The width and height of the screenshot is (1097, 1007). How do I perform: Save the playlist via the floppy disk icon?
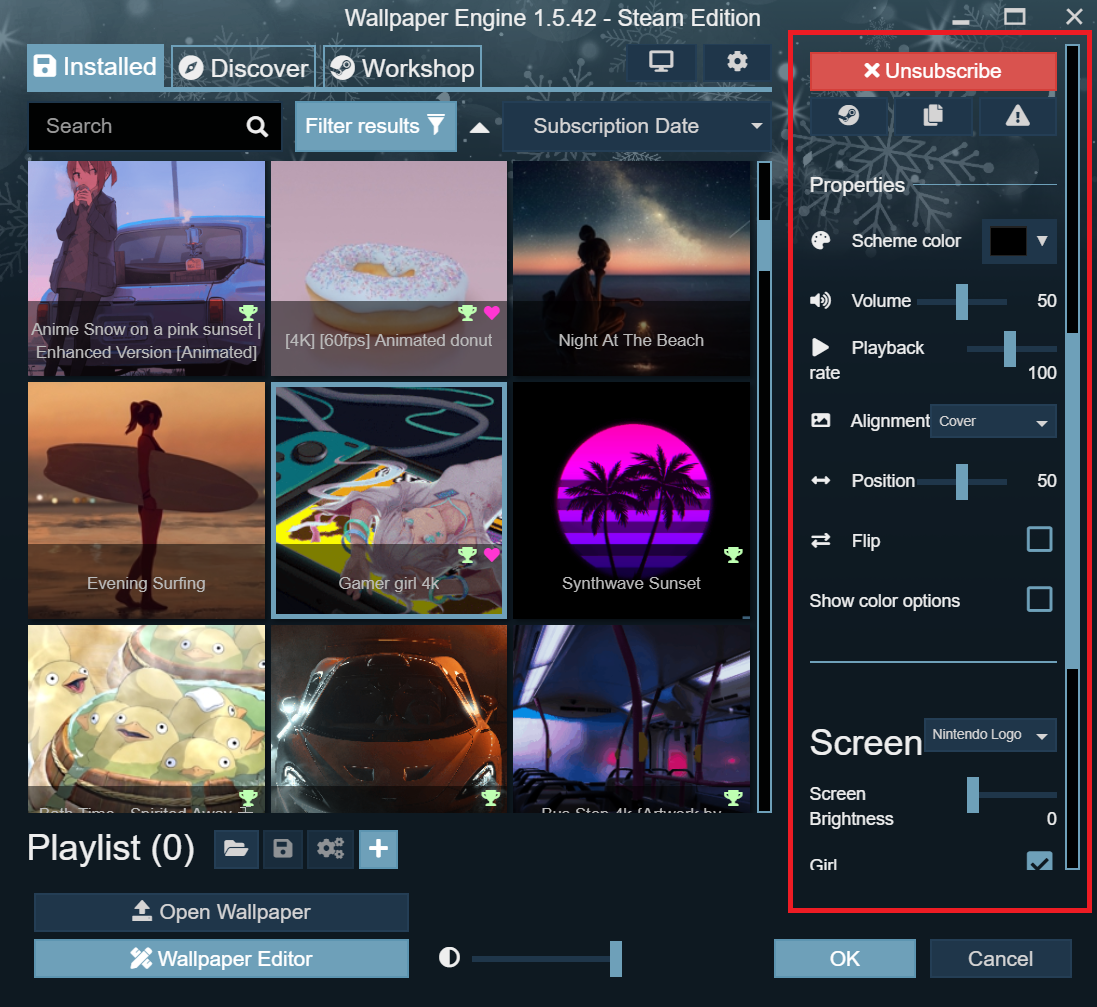coord(283,849)
